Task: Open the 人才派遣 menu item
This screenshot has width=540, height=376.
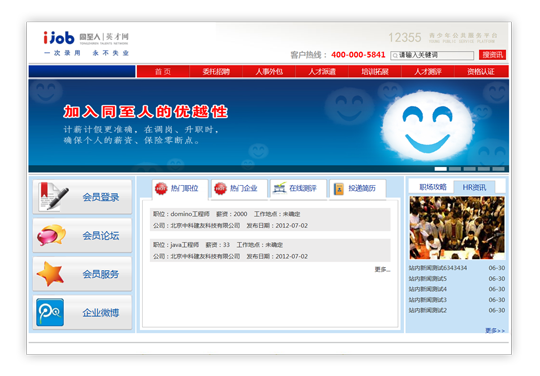Action: pyautogui.click(x=322, y=72)
